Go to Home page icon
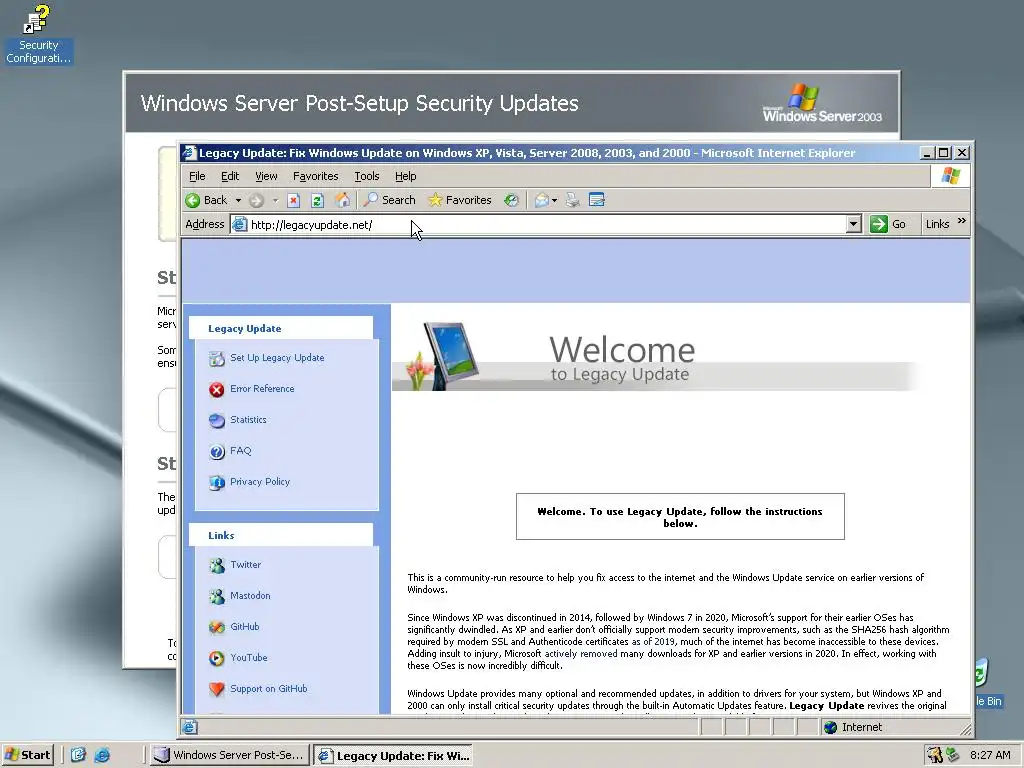 (x=342, y=200)
